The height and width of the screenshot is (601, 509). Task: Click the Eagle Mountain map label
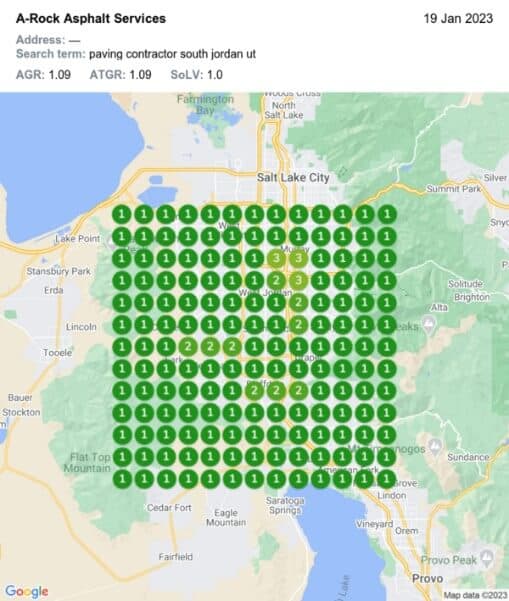226,517
